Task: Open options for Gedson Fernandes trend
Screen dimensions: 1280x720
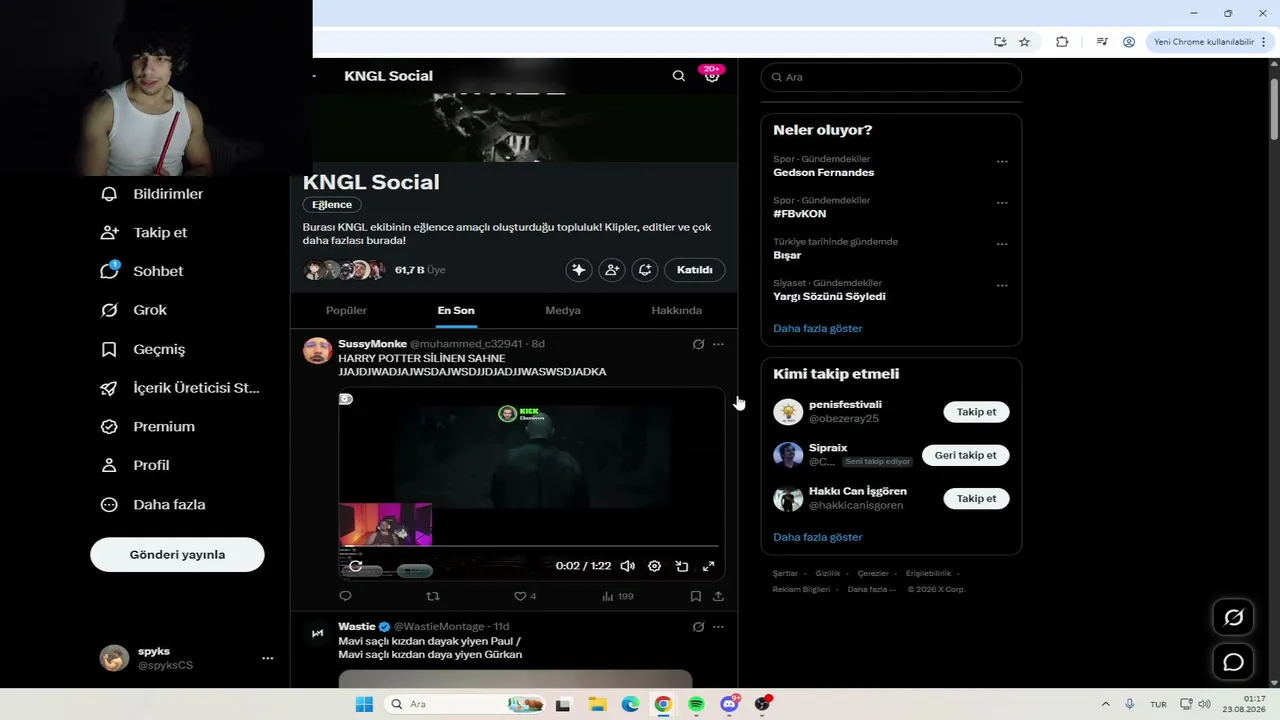Action: point(1002,162)
